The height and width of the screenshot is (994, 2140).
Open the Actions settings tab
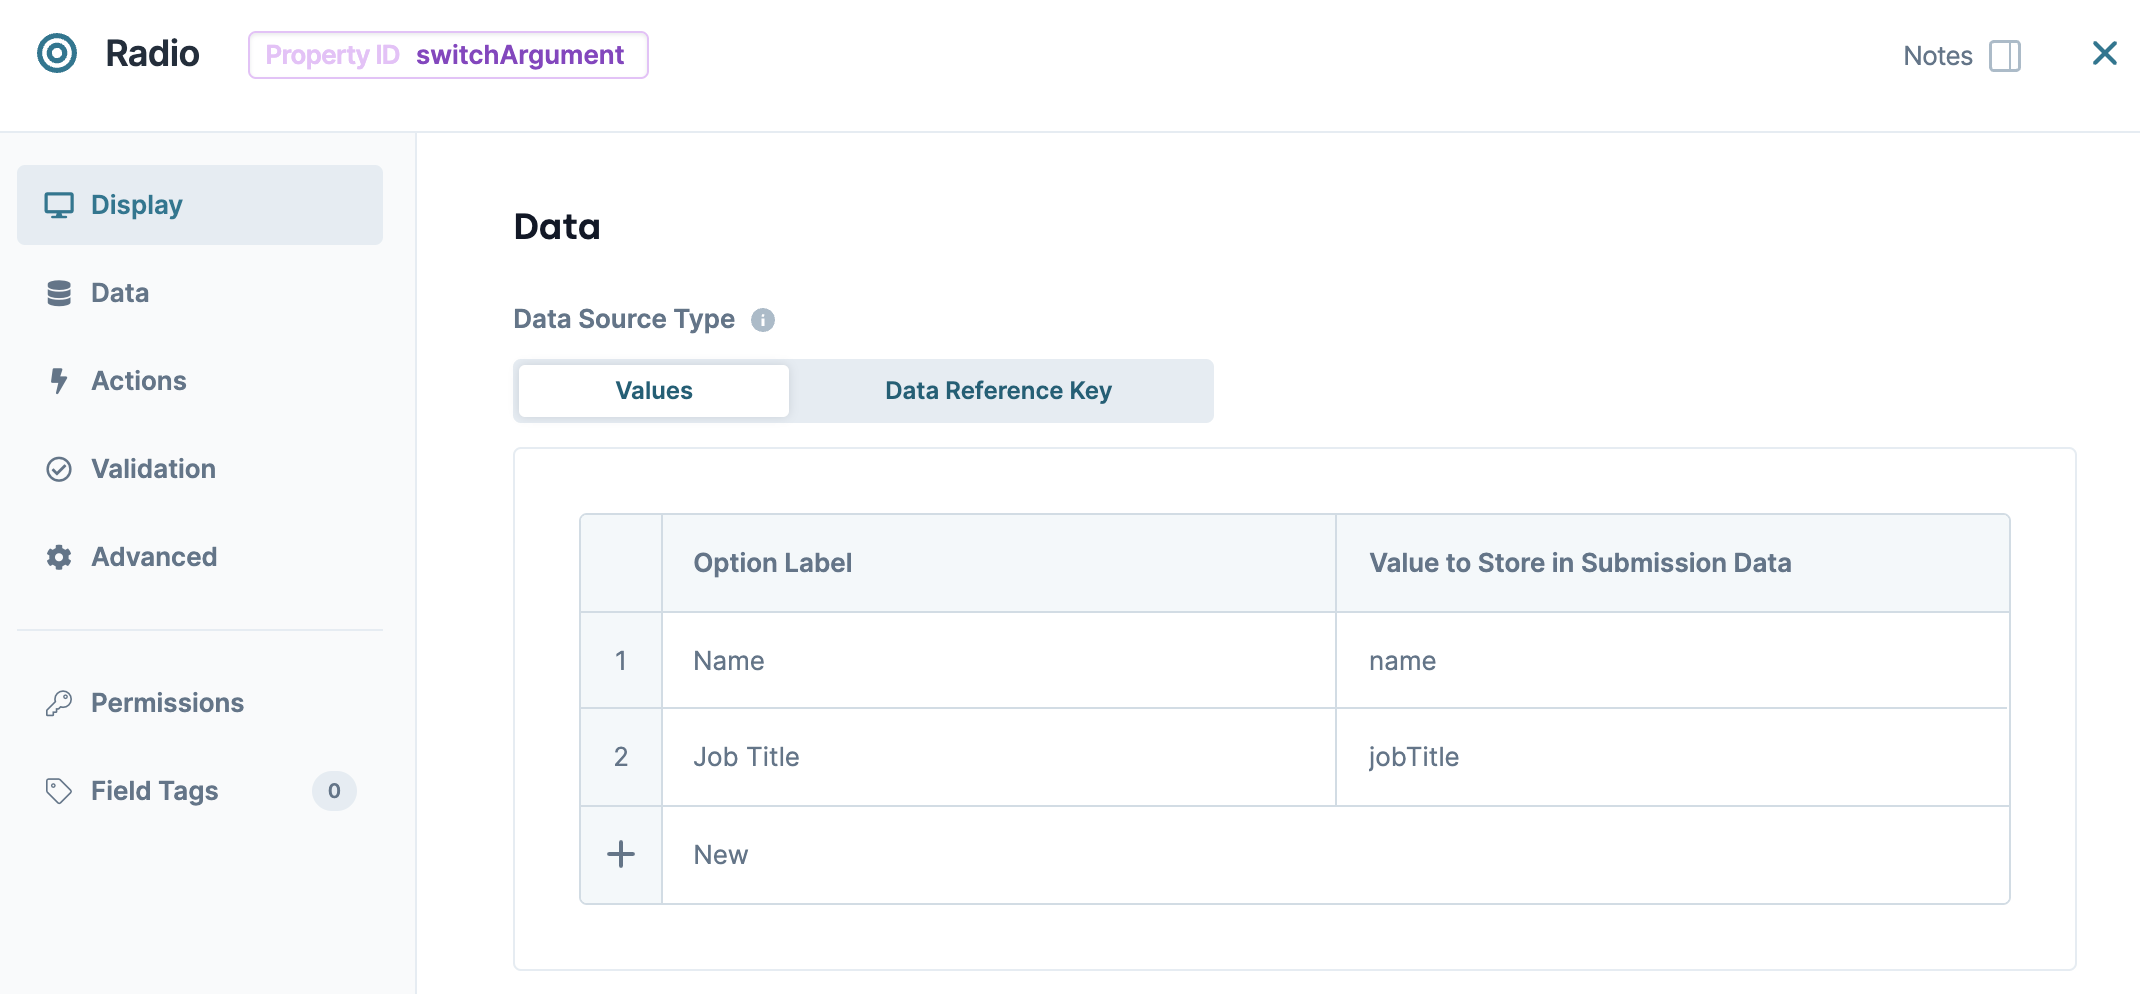click(x=200, y=381)
